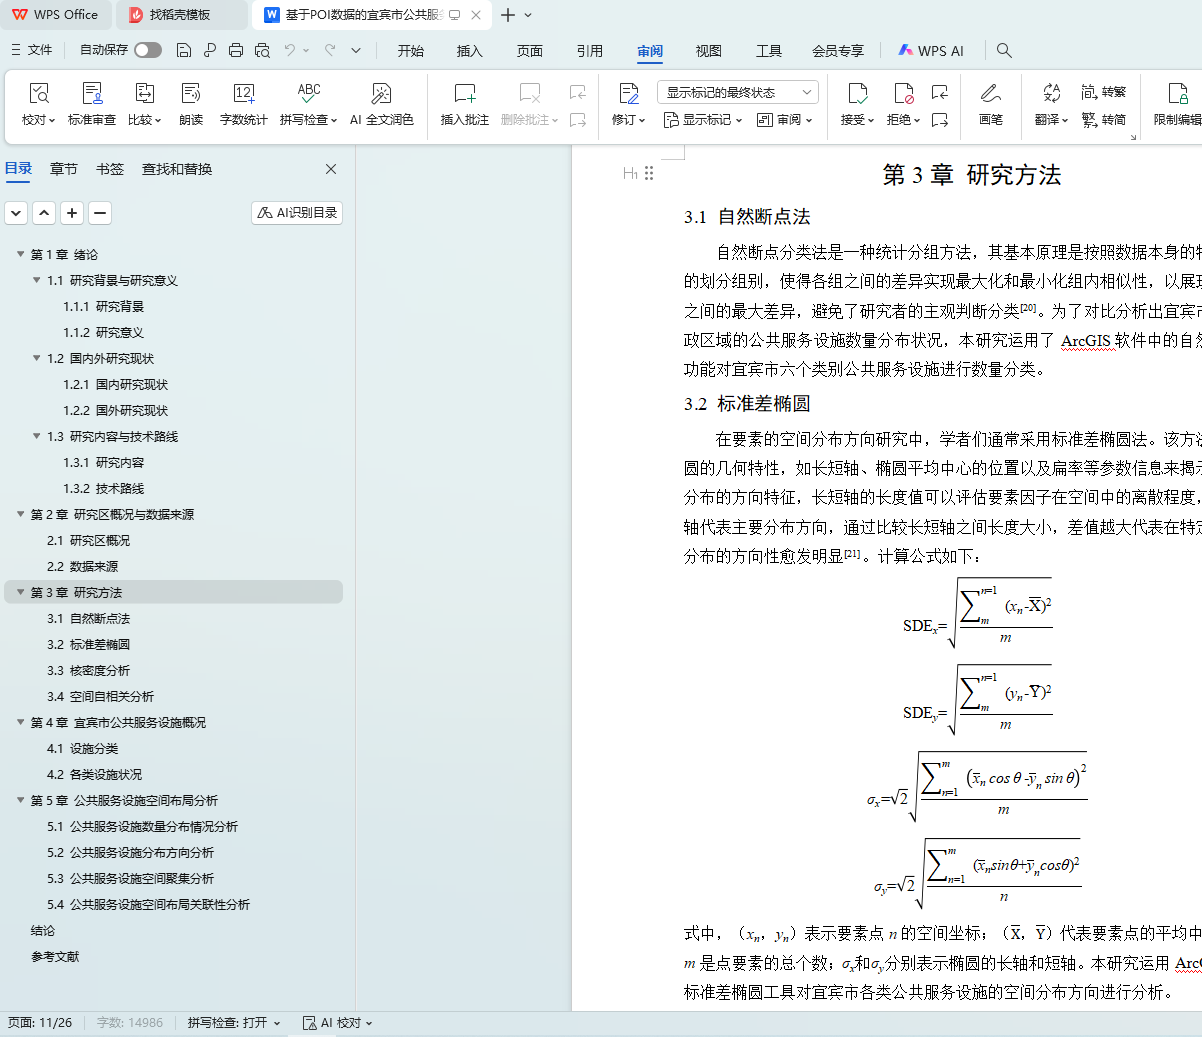The height and width of the screenshot is (1037, 1202).
Task: Close the navigation side panel
Action: coord(331,169)
